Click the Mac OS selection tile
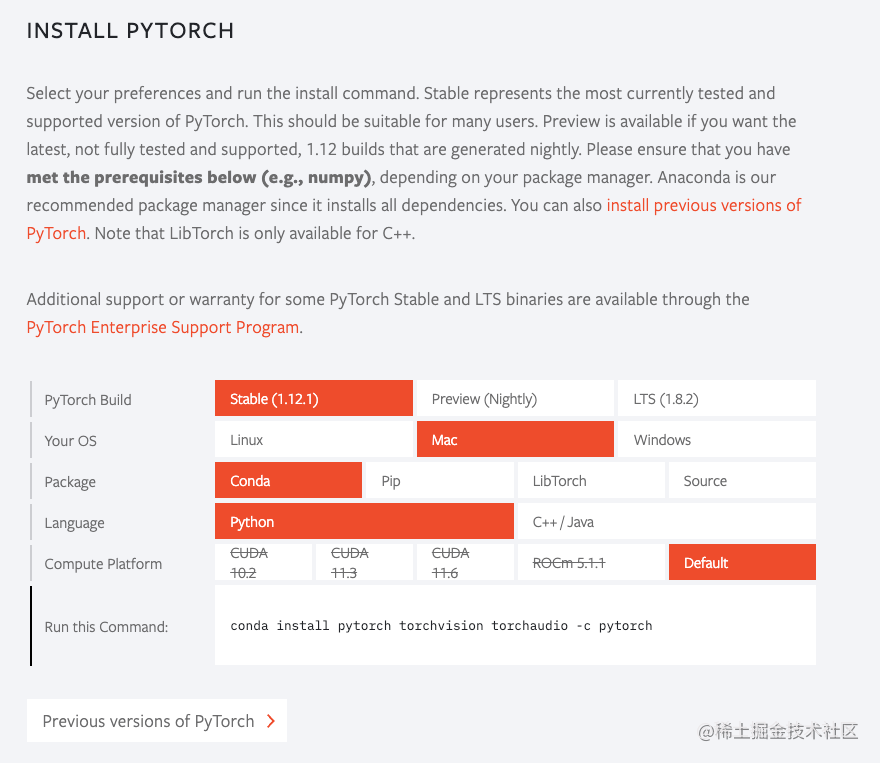The height and width of the screenshot is (763, 880). pyautogui.click(x=514, y=439)
